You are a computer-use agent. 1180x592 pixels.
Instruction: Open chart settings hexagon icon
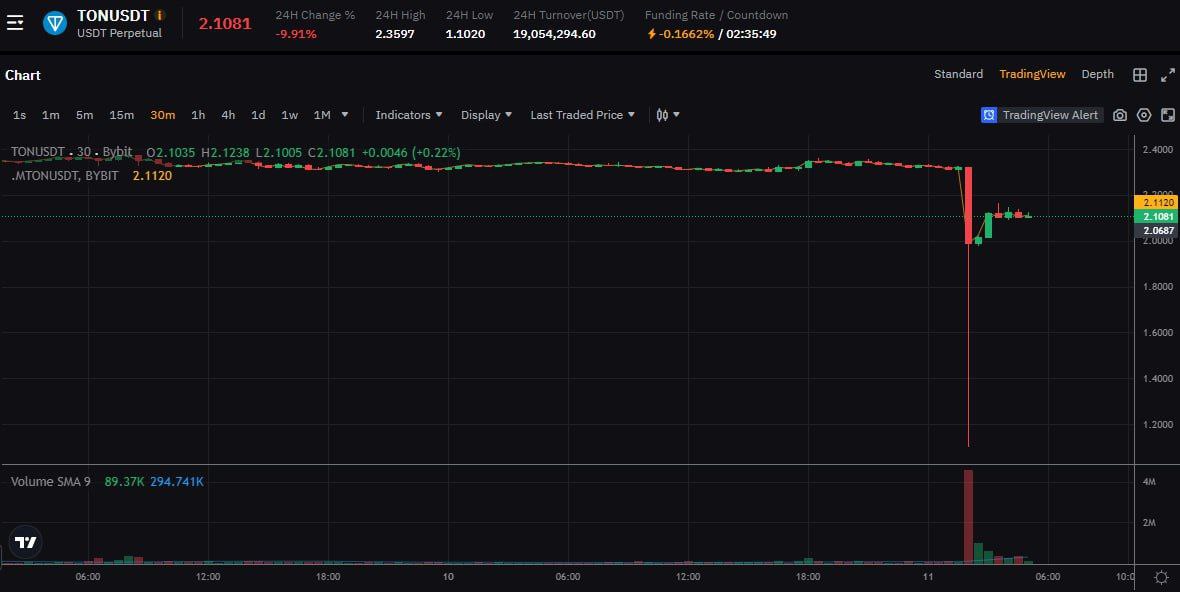pos(1144,115)
